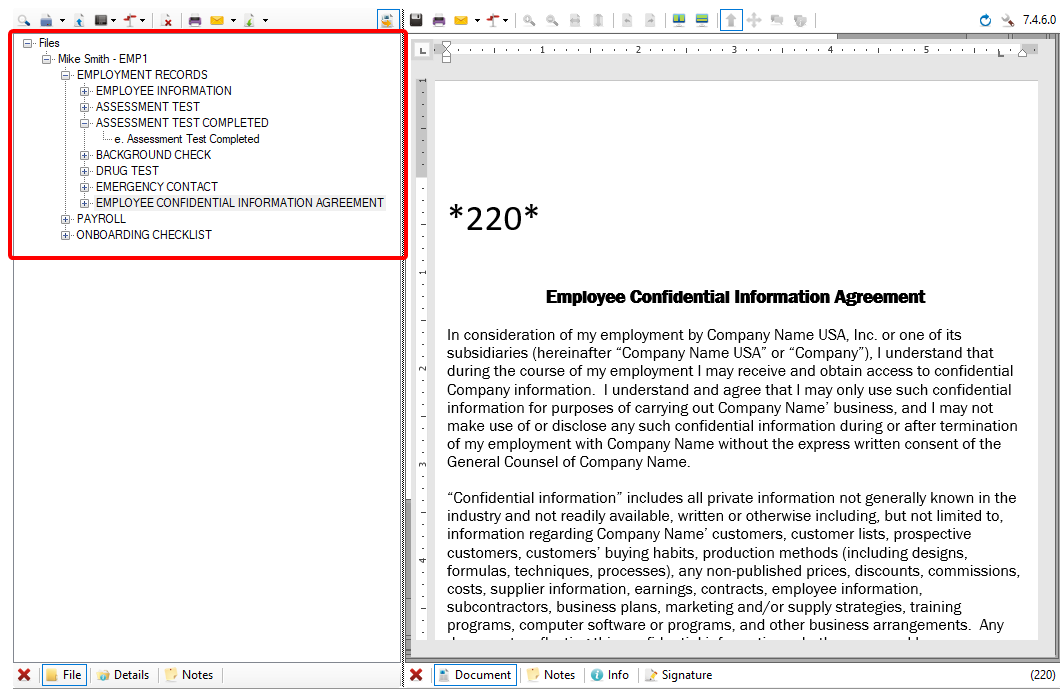Viewport: 1060px width, 689px height.
Task: Click the red X below the document pane
Action: (x=416, y=675)
